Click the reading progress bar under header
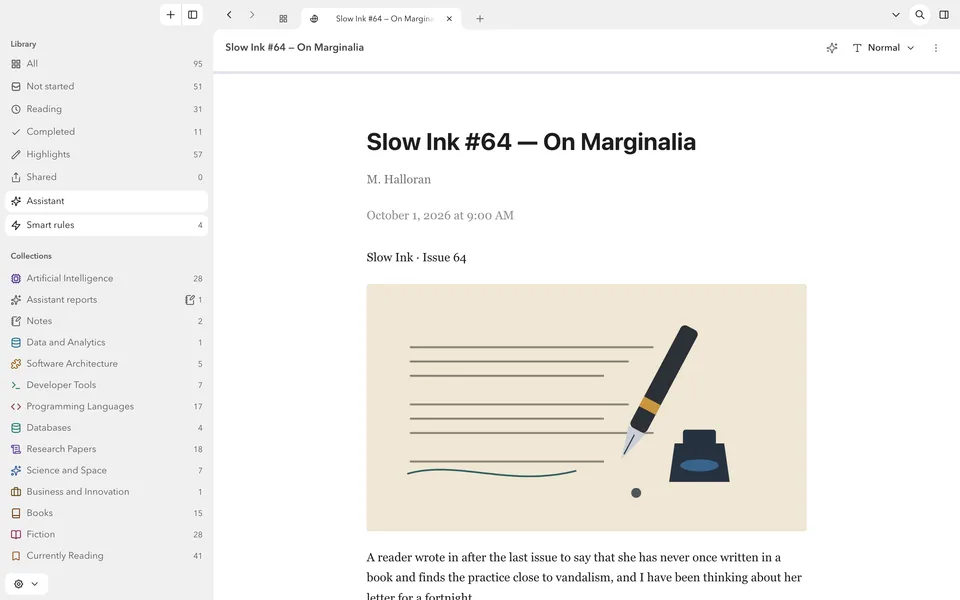960x600 pixels. pyautogui.click(x=587, y=72)
